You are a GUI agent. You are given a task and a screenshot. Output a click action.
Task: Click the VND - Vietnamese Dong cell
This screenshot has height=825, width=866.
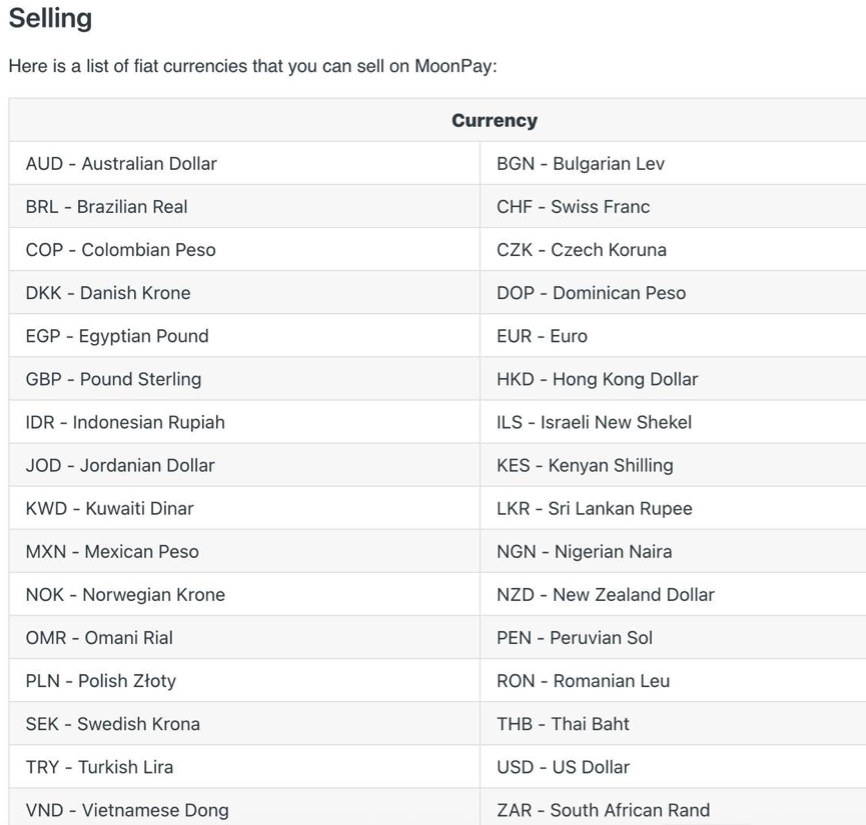[x=126, y=810]
